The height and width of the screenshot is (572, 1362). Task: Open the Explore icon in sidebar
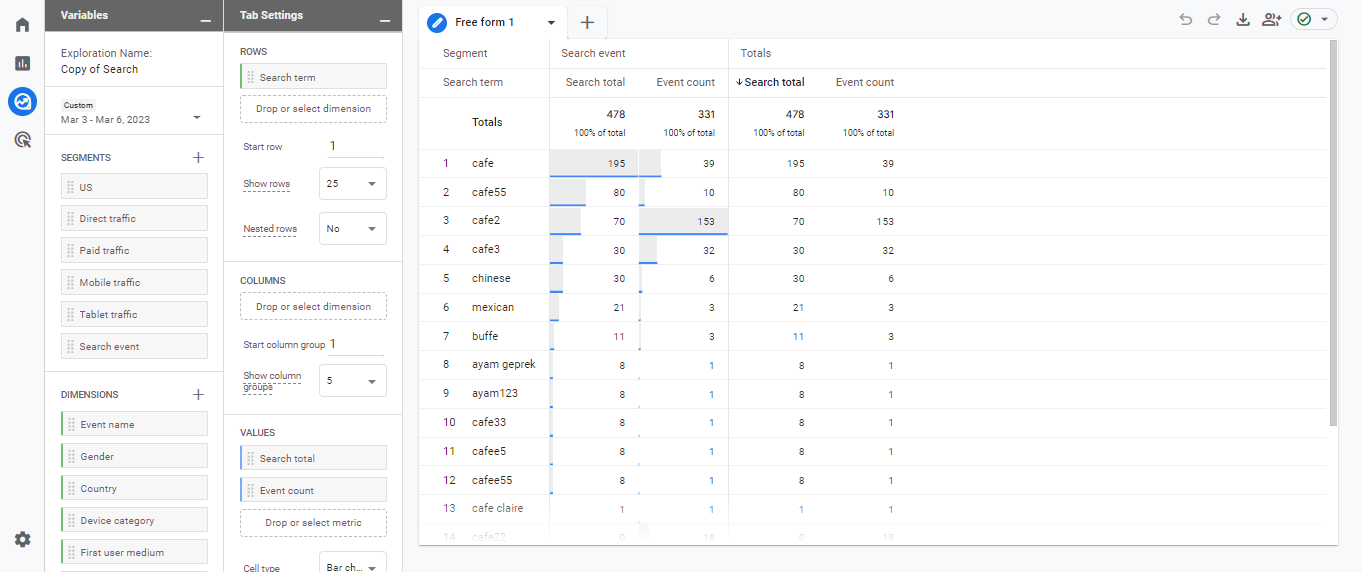coord(22,101)
